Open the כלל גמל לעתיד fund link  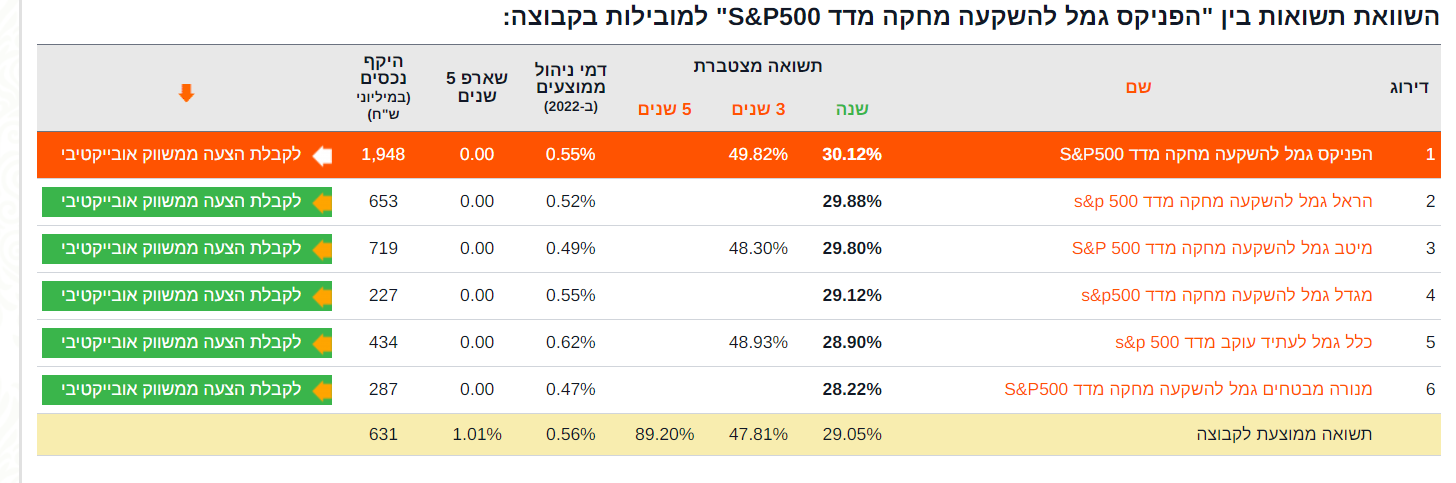point(1243,343)
